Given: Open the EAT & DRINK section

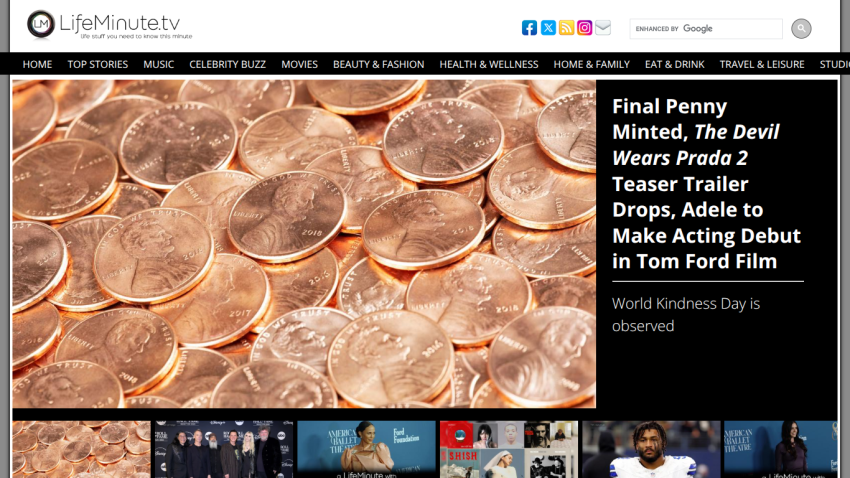Looking at the screenshot, I should pos(674,64).
